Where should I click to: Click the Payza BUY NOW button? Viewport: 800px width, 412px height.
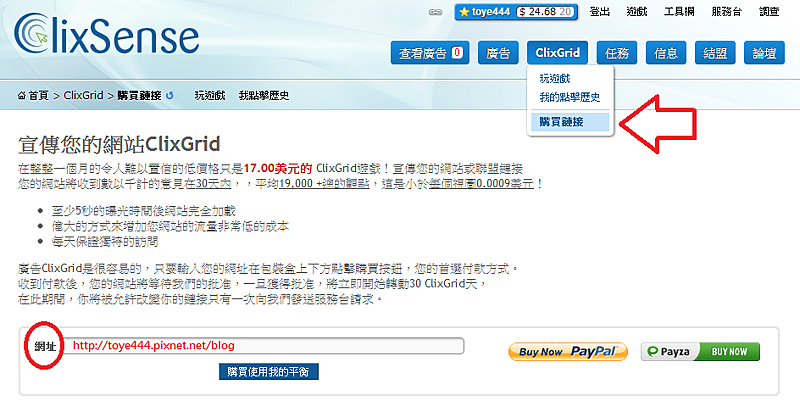coord(700,351)
